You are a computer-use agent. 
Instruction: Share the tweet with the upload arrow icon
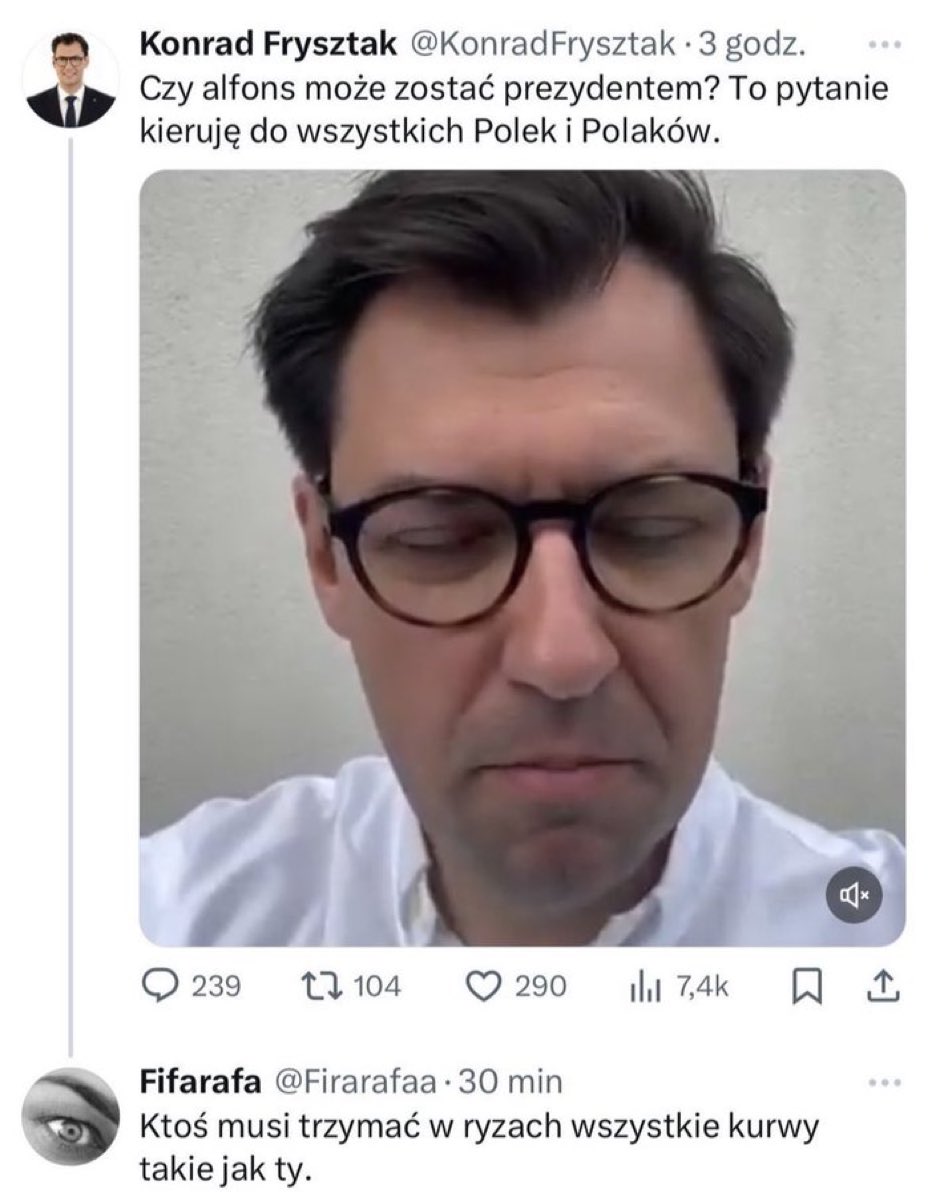point(884,986)
